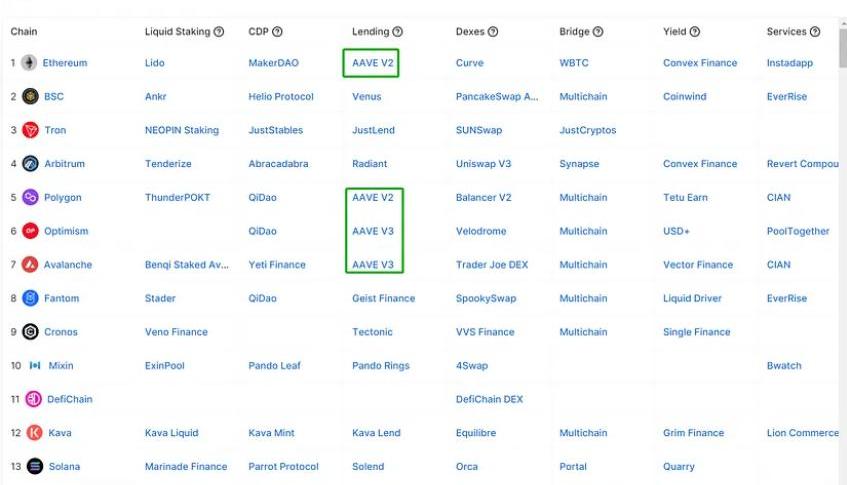Click the Arbitrum chain logo icon
Screen dimensions: 847x485
[x=30, y=164]
